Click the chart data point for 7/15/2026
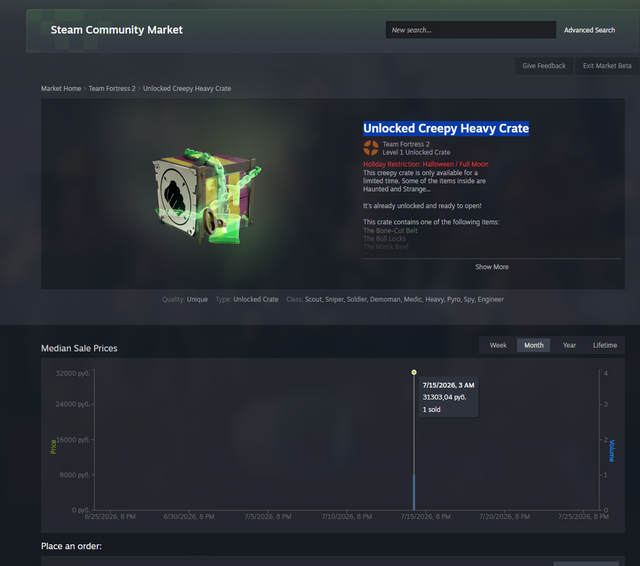 pyautogui.click(x=414, y=372)
